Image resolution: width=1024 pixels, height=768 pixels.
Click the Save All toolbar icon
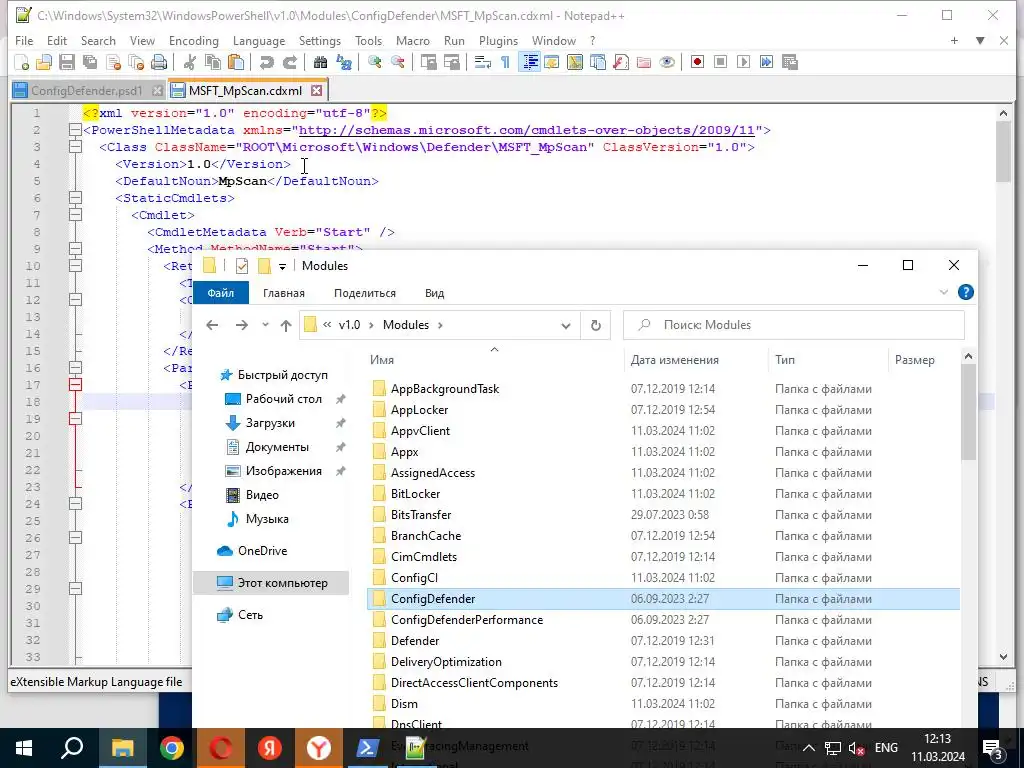[89, 62]
